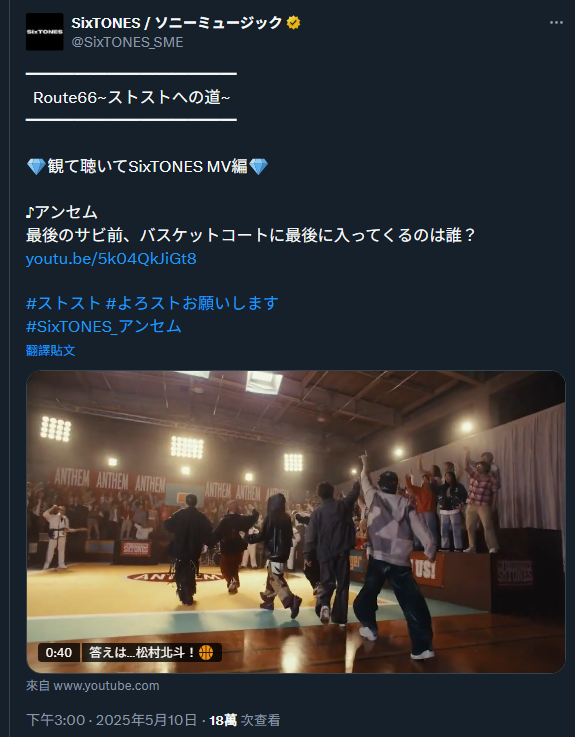This screenshot has height=737, width=575.
Task: Click the diamond emoji after MV編
Action: [x=258, y=166]
